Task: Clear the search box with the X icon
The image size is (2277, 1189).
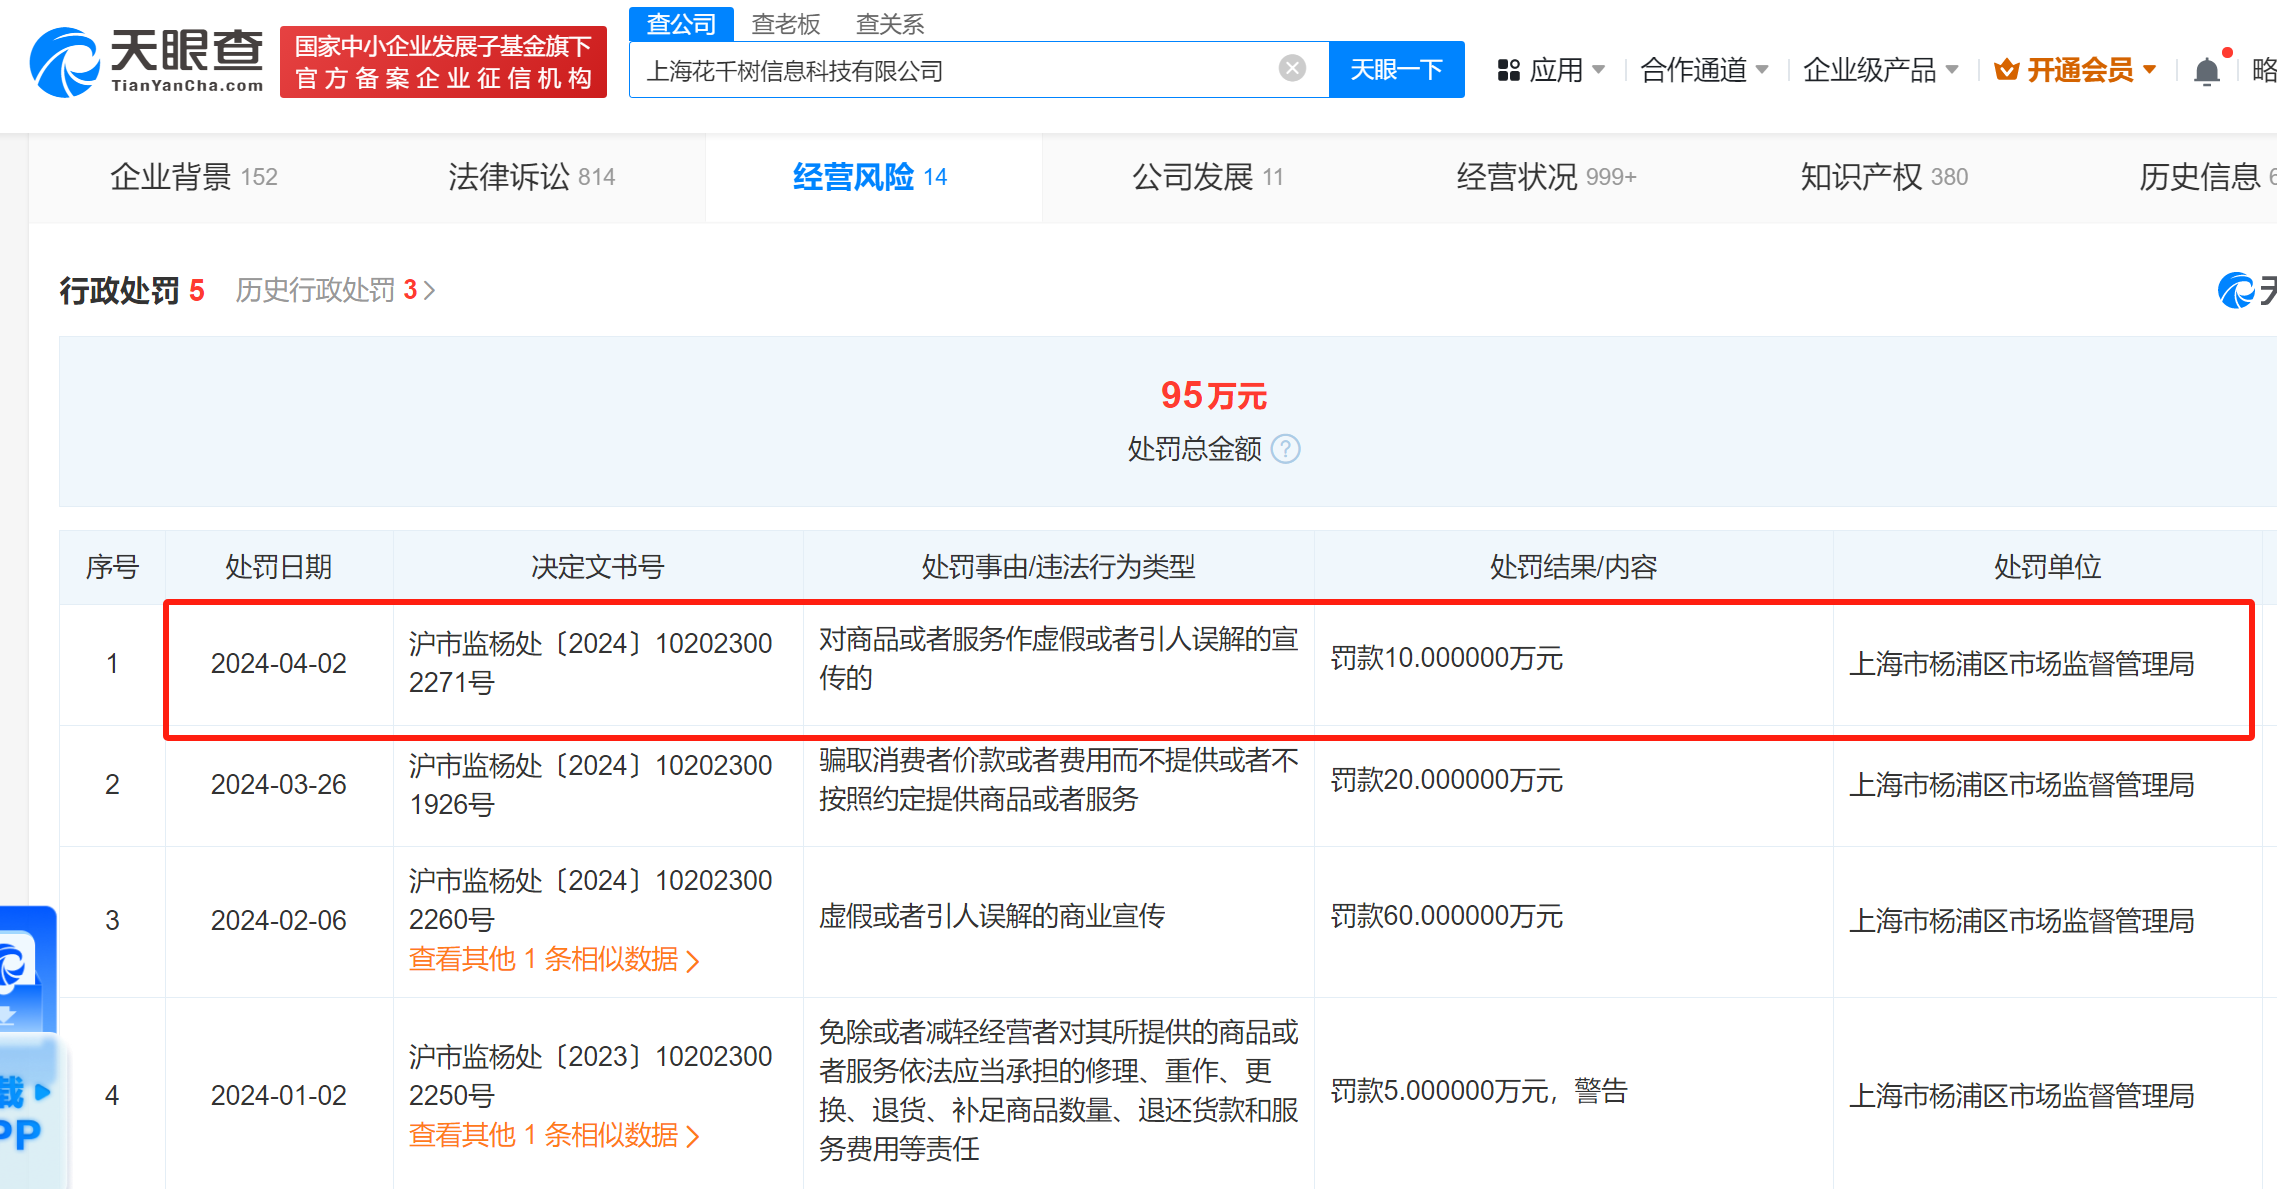Action: click(x=1292, y=68)
